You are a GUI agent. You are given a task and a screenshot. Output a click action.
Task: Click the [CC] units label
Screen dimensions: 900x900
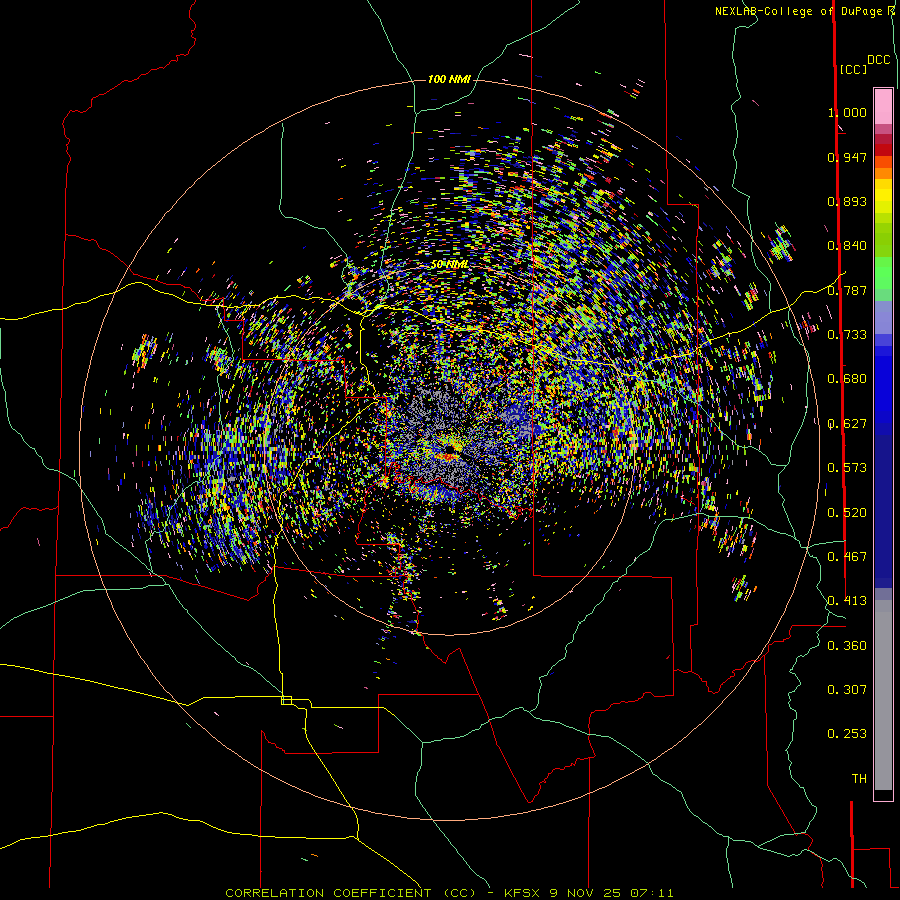(x=854, y=69)
